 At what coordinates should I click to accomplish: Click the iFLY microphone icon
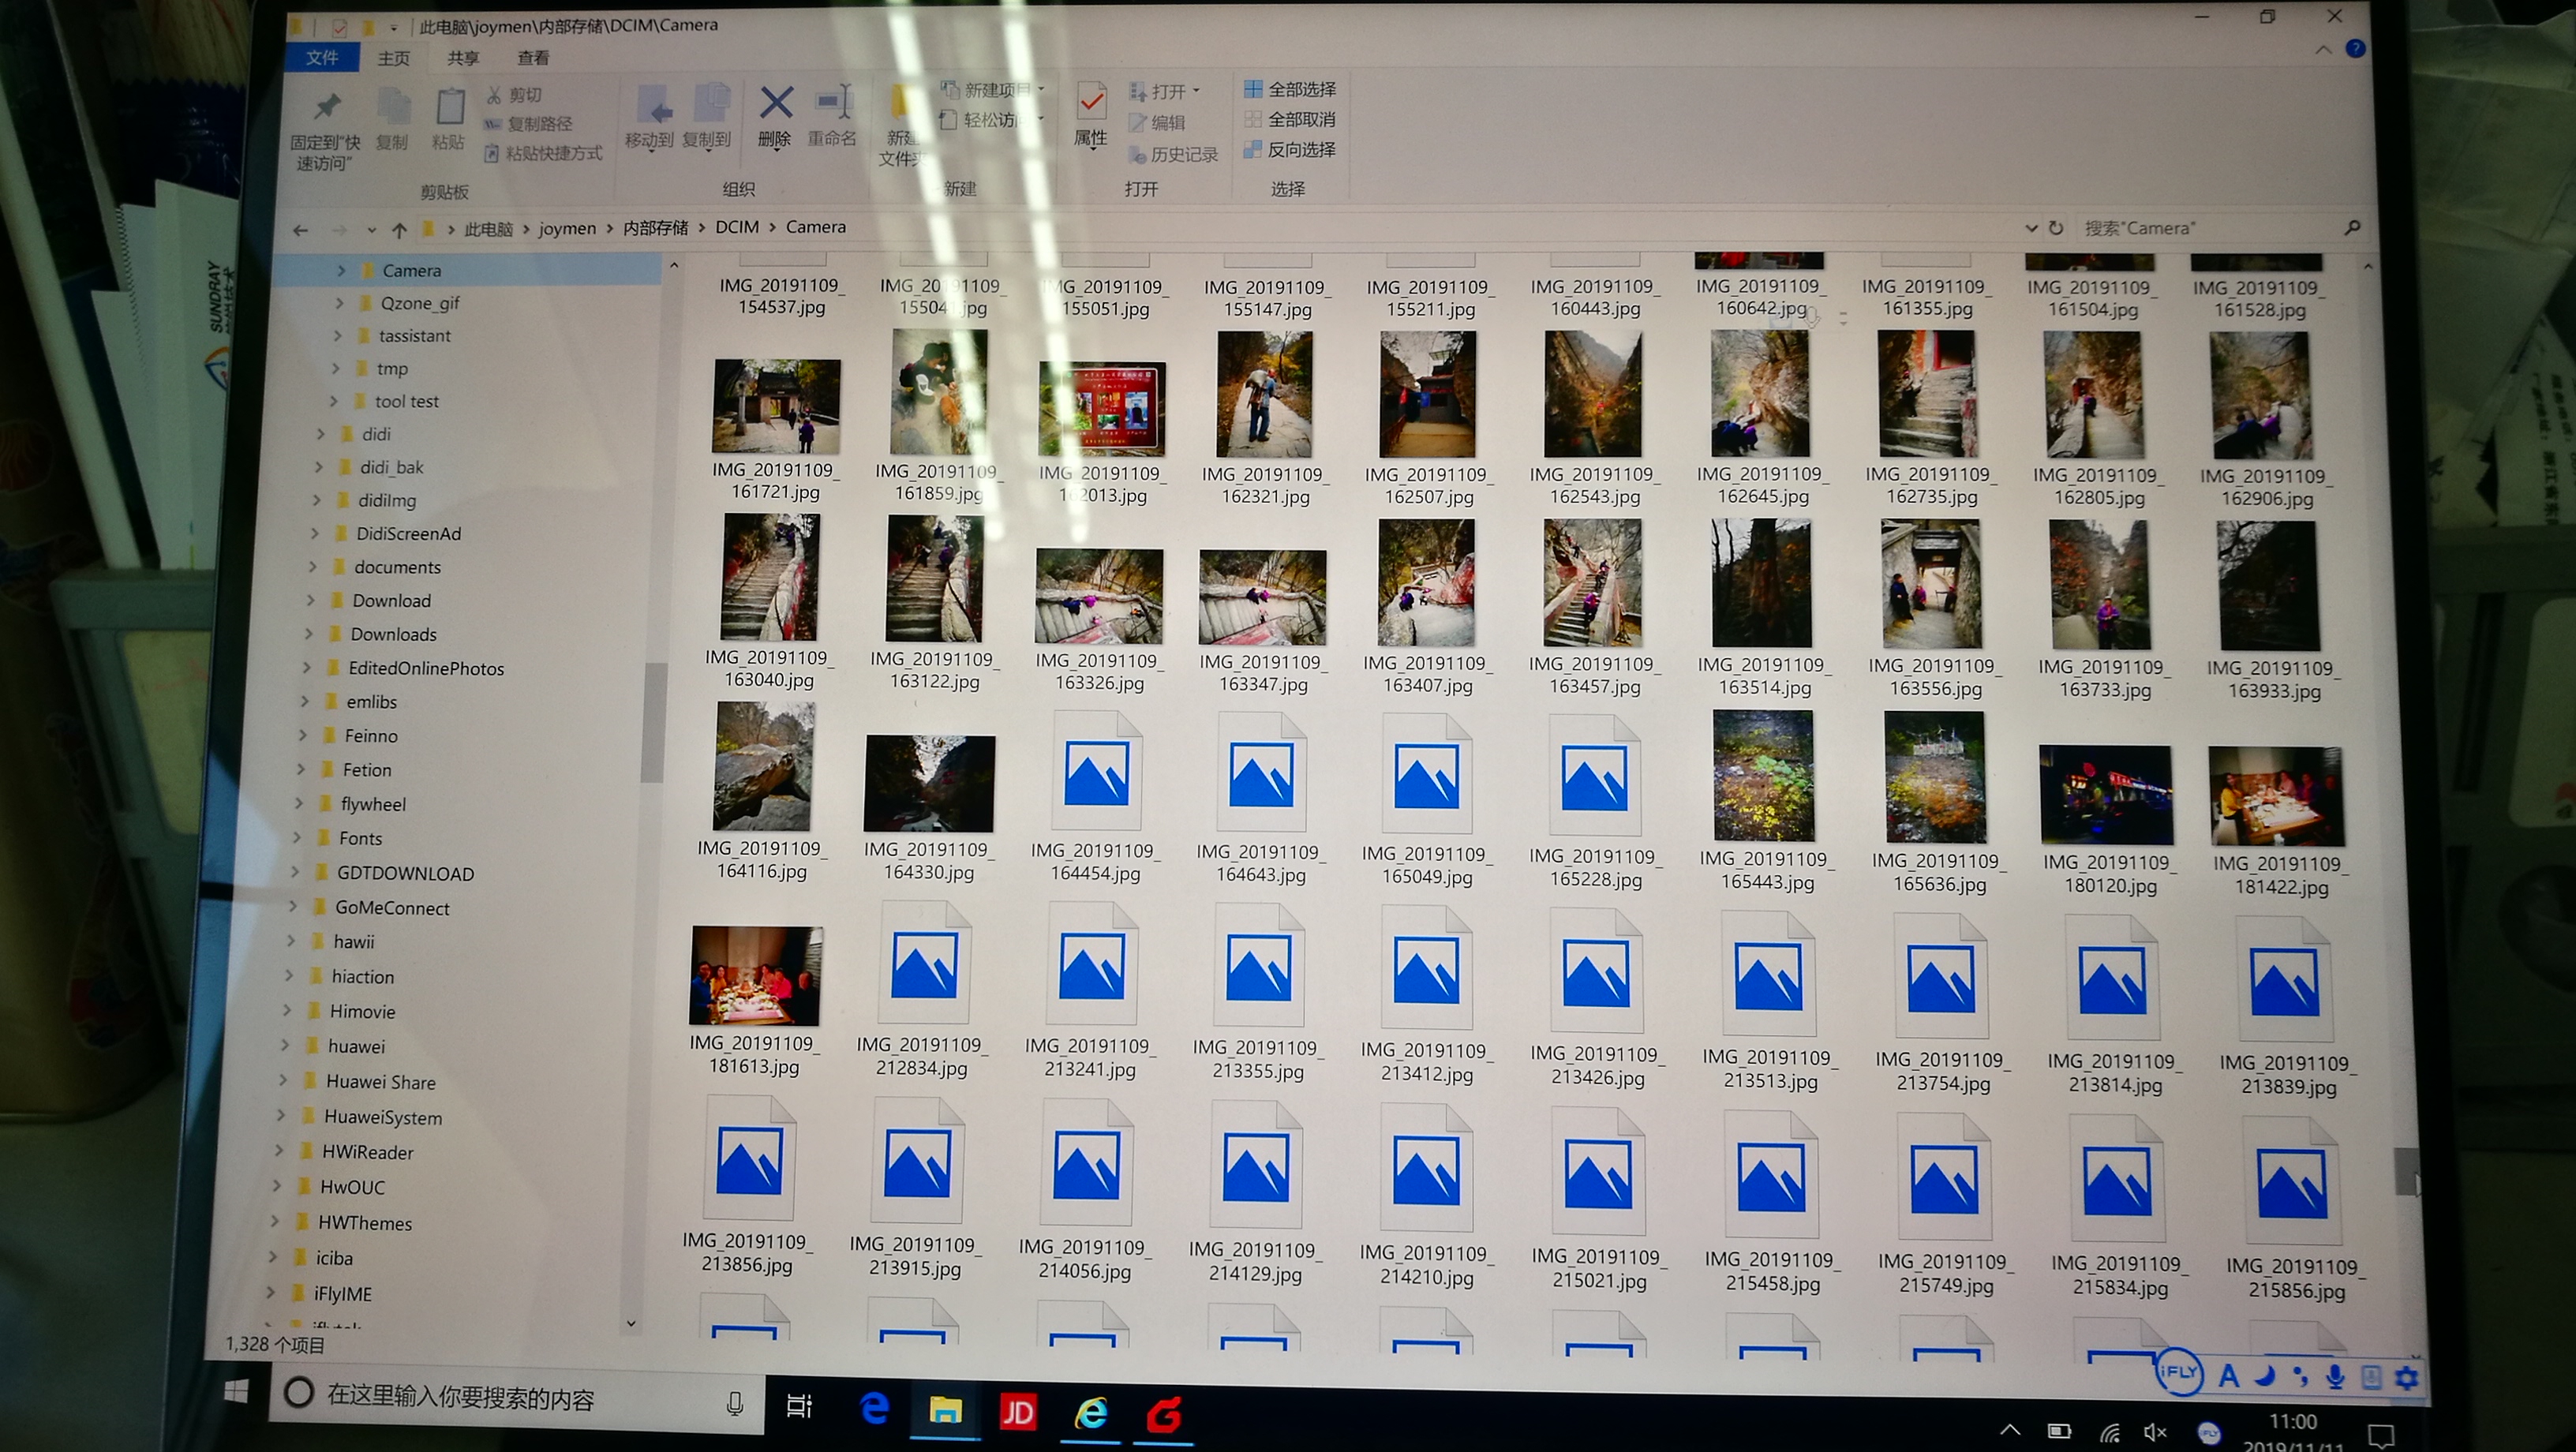point(2335,1376)
